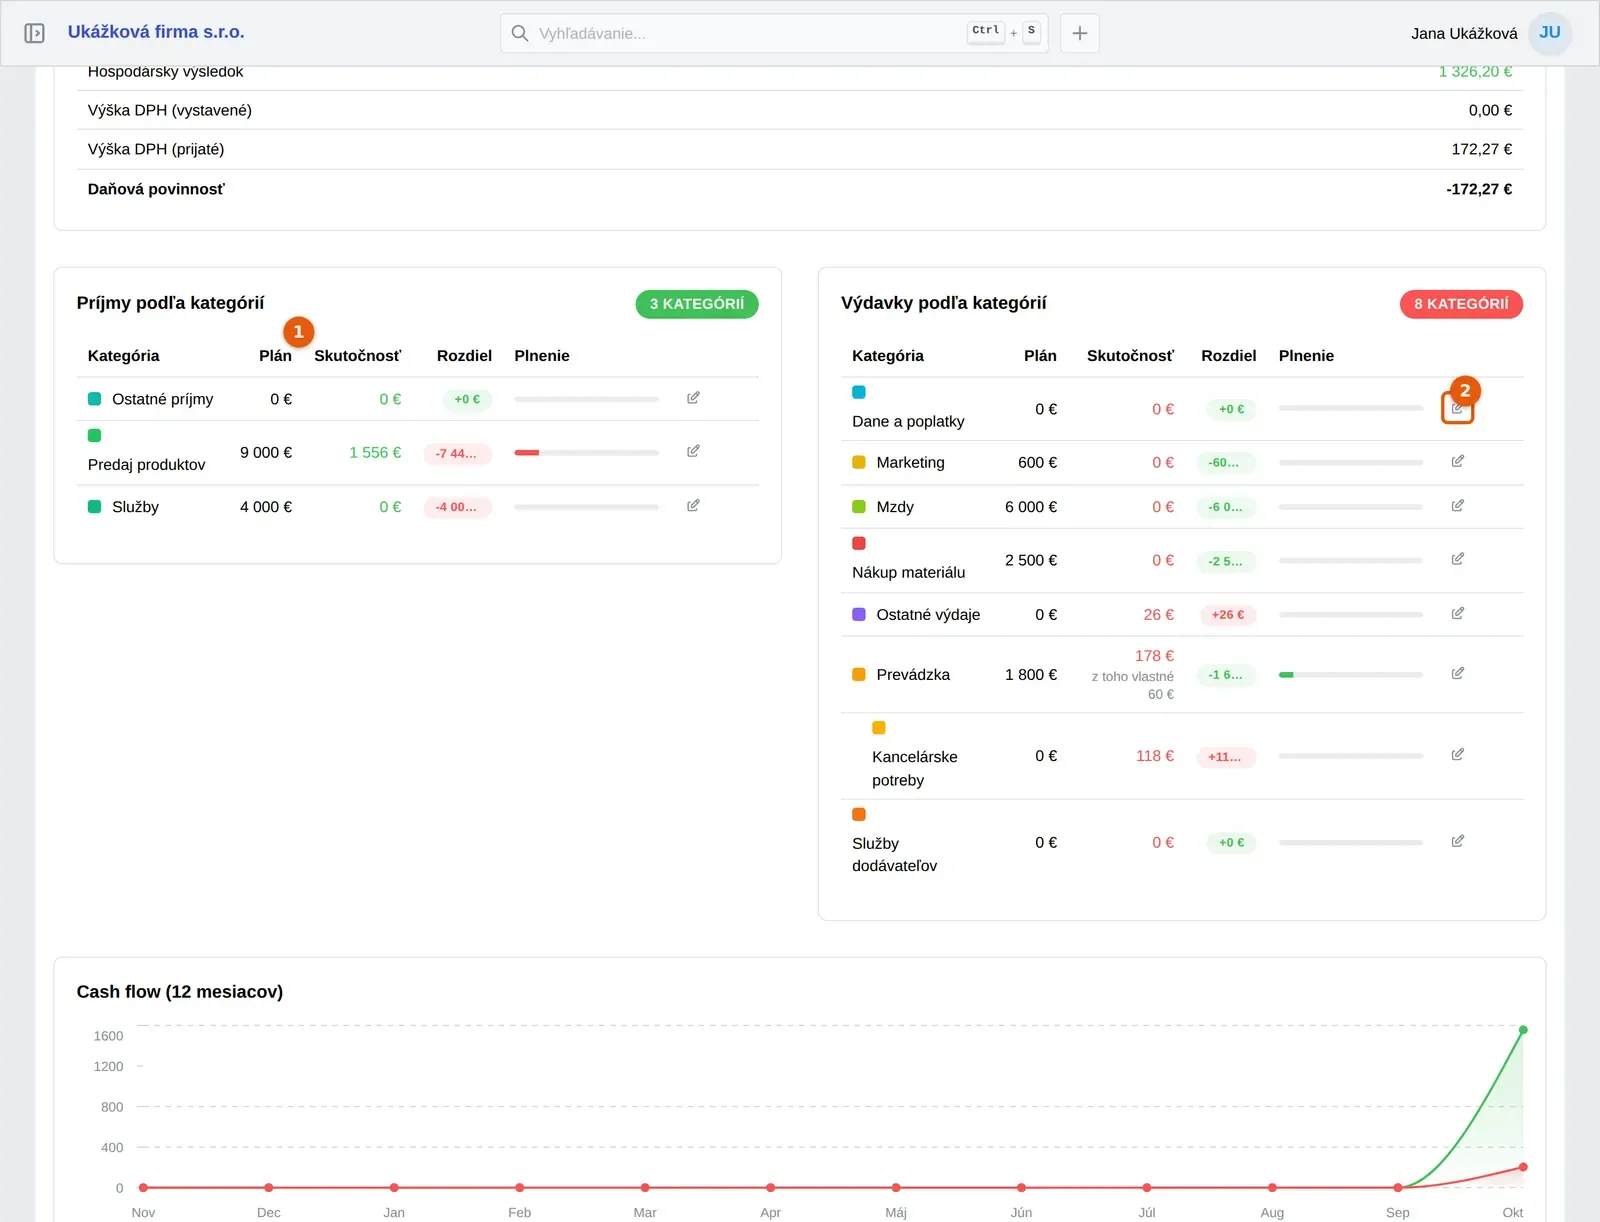Edit the Nákup materiálu plan

[x=1458, y=559]
